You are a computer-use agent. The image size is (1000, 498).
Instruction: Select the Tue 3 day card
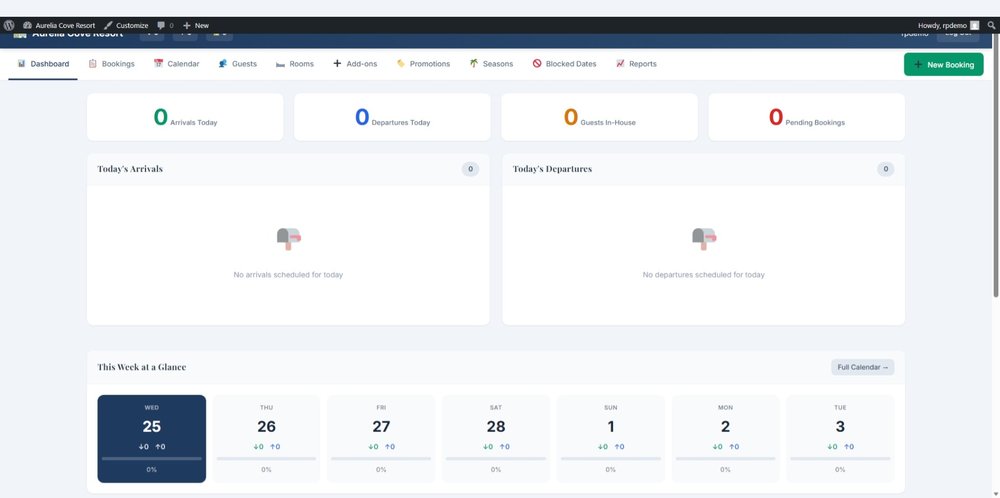click(840, 439)
